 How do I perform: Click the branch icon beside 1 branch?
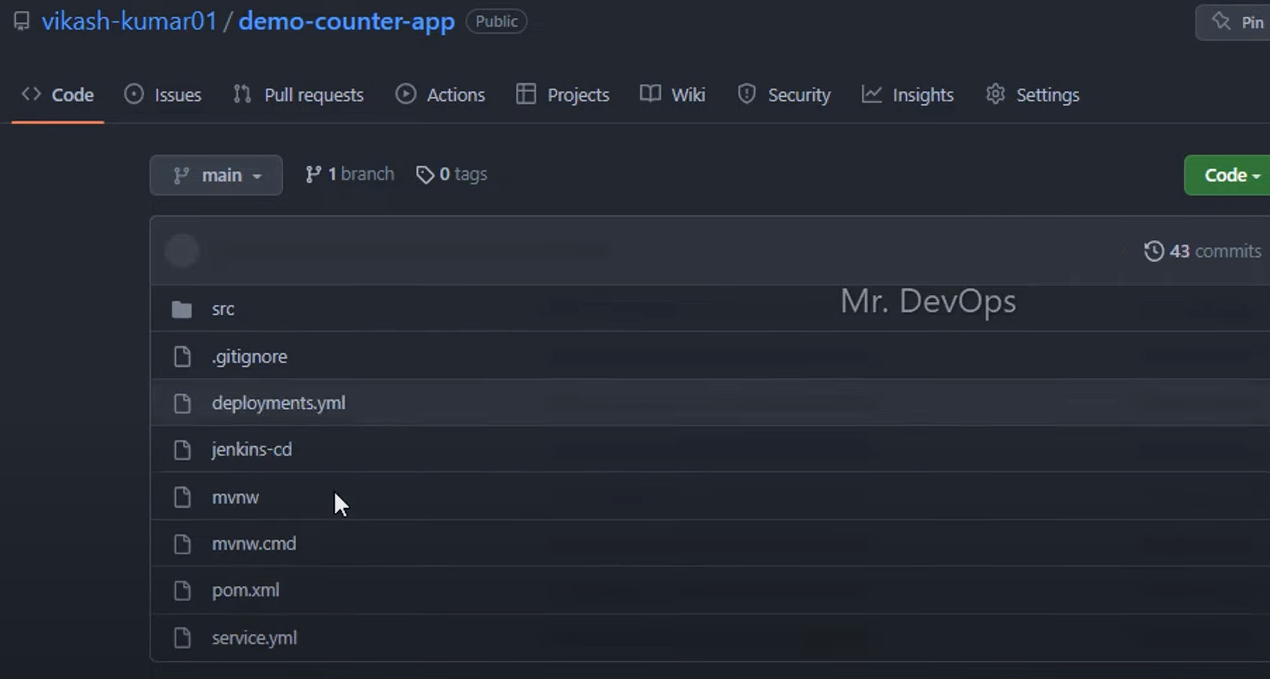pyautogui.click(x=313, y=174)
